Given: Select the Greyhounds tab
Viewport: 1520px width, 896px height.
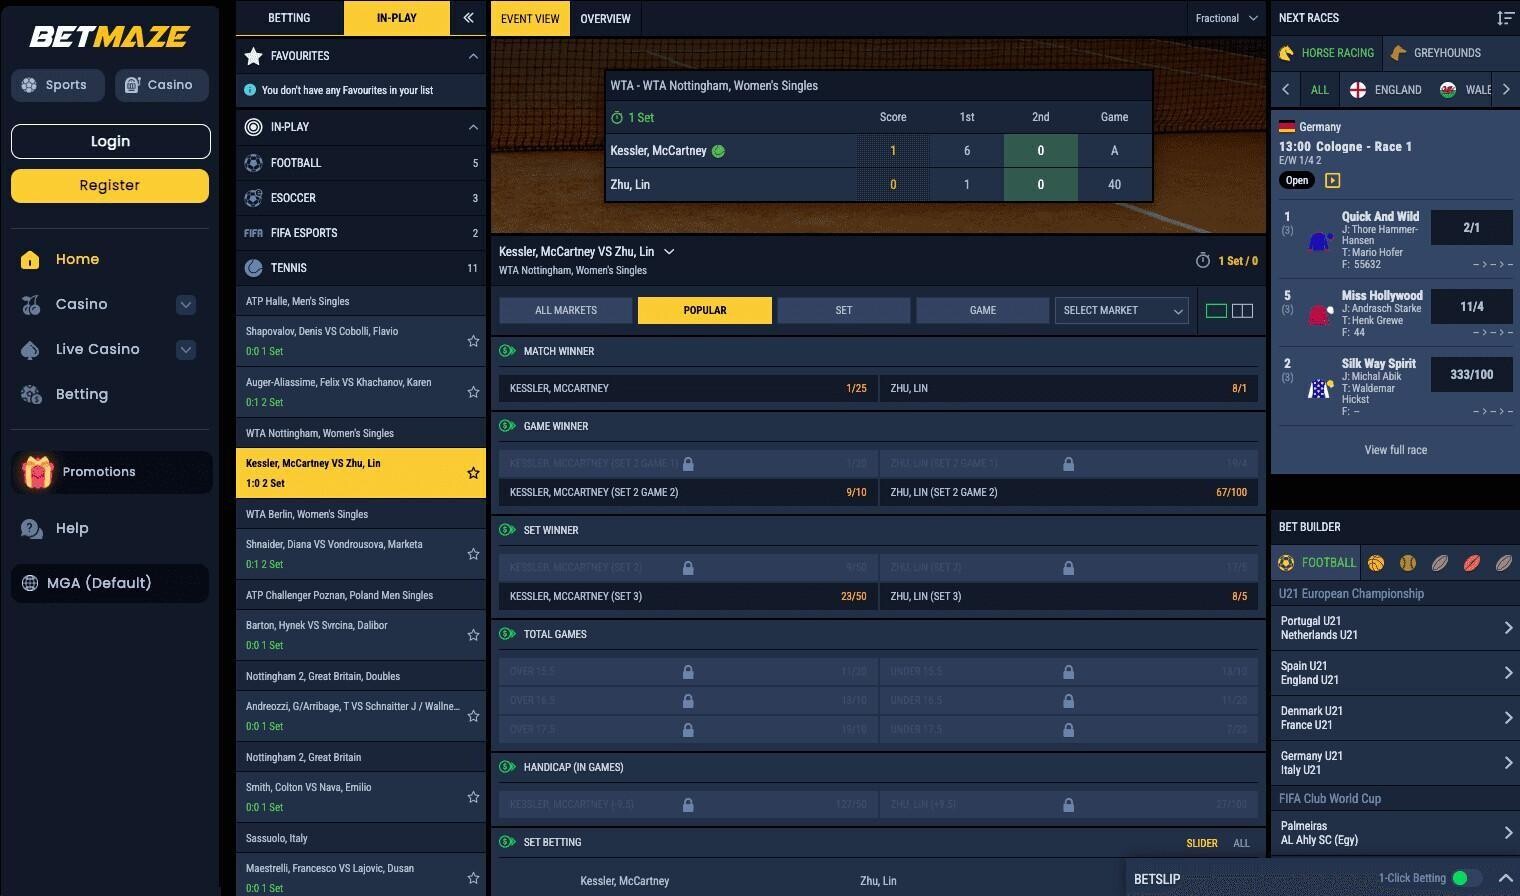Looking at the screenshot, I should 1436,53.
